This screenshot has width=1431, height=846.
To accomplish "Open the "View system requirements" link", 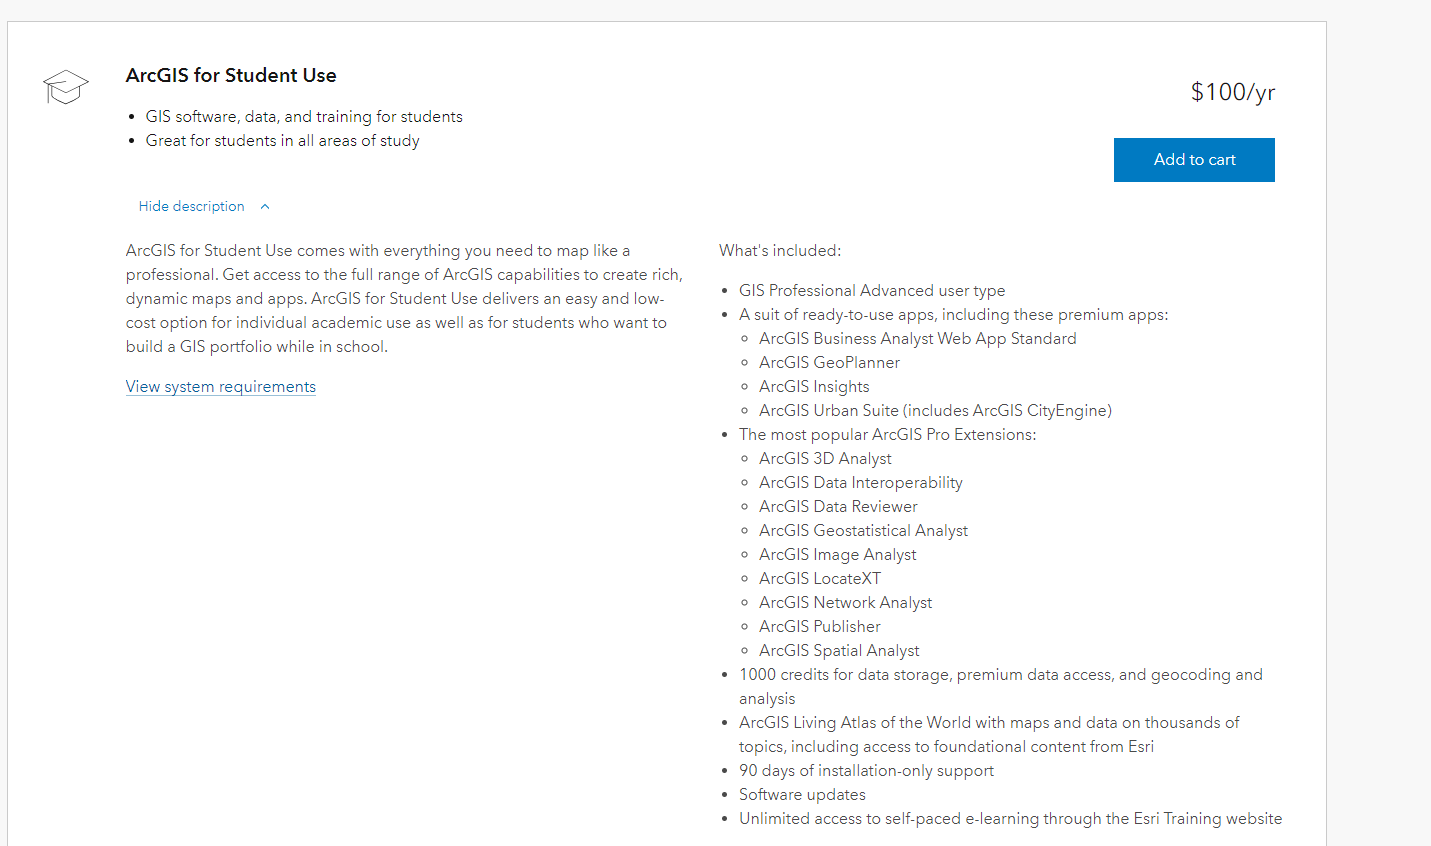I will [220, 386].
